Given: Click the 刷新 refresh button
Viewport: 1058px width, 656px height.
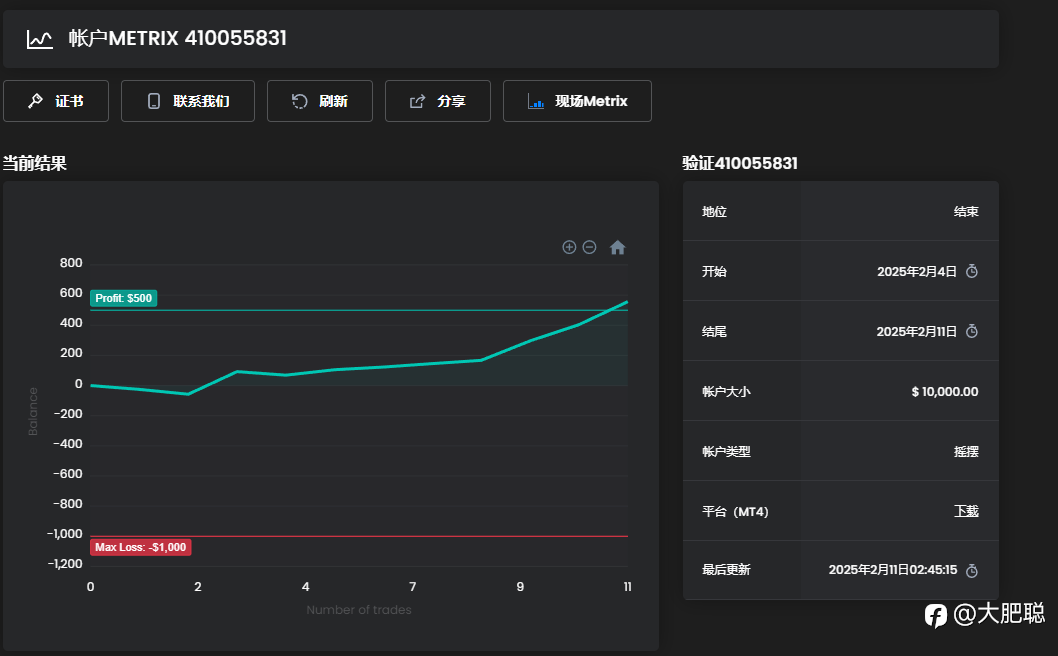Looking at the screenshot, I should (x=320, y=101).
